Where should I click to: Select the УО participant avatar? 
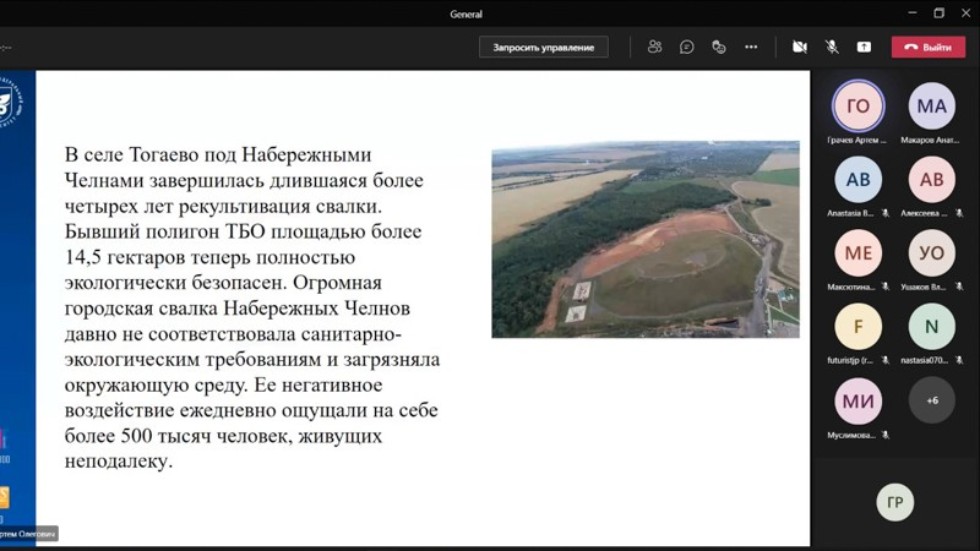(x=931, y=253)
